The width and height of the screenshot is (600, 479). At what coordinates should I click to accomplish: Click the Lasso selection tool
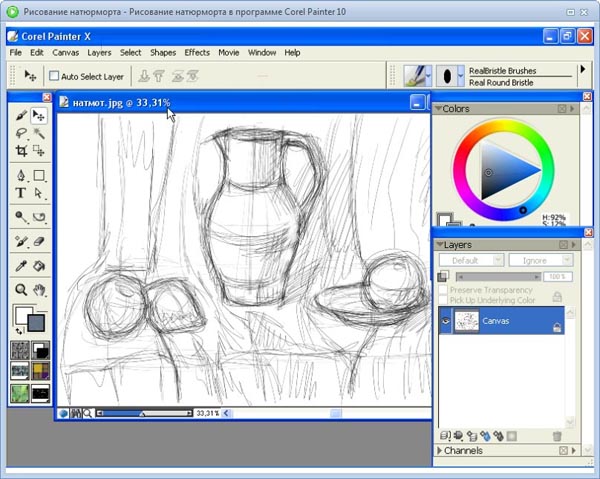tap(21, 134)
